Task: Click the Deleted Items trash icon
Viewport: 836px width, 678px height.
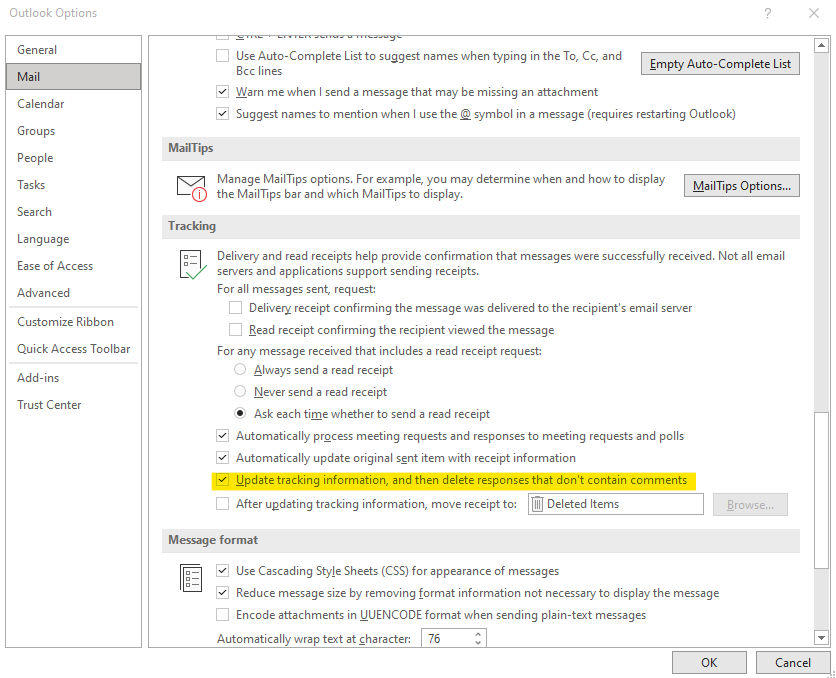Action: click(537, 504)
